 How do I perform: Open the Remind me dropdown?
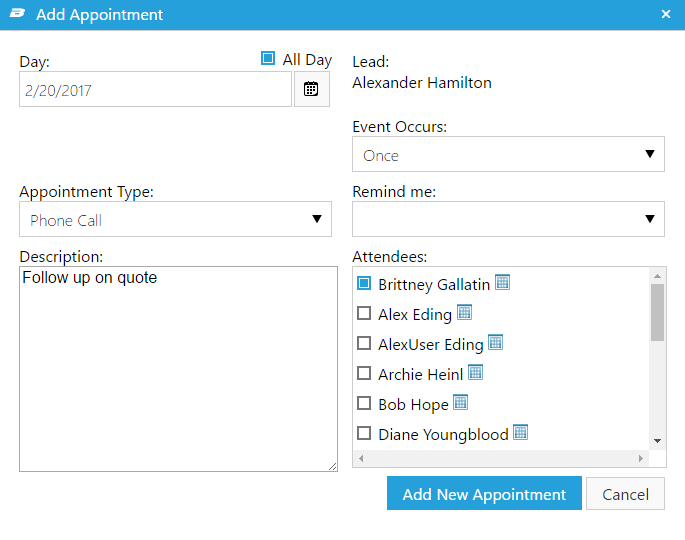pos(508,219)
